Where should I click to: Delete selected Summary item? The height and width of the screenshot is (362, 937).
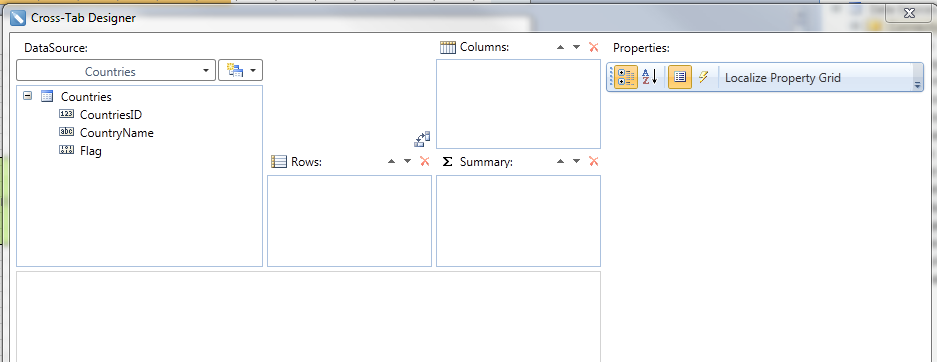593,161
